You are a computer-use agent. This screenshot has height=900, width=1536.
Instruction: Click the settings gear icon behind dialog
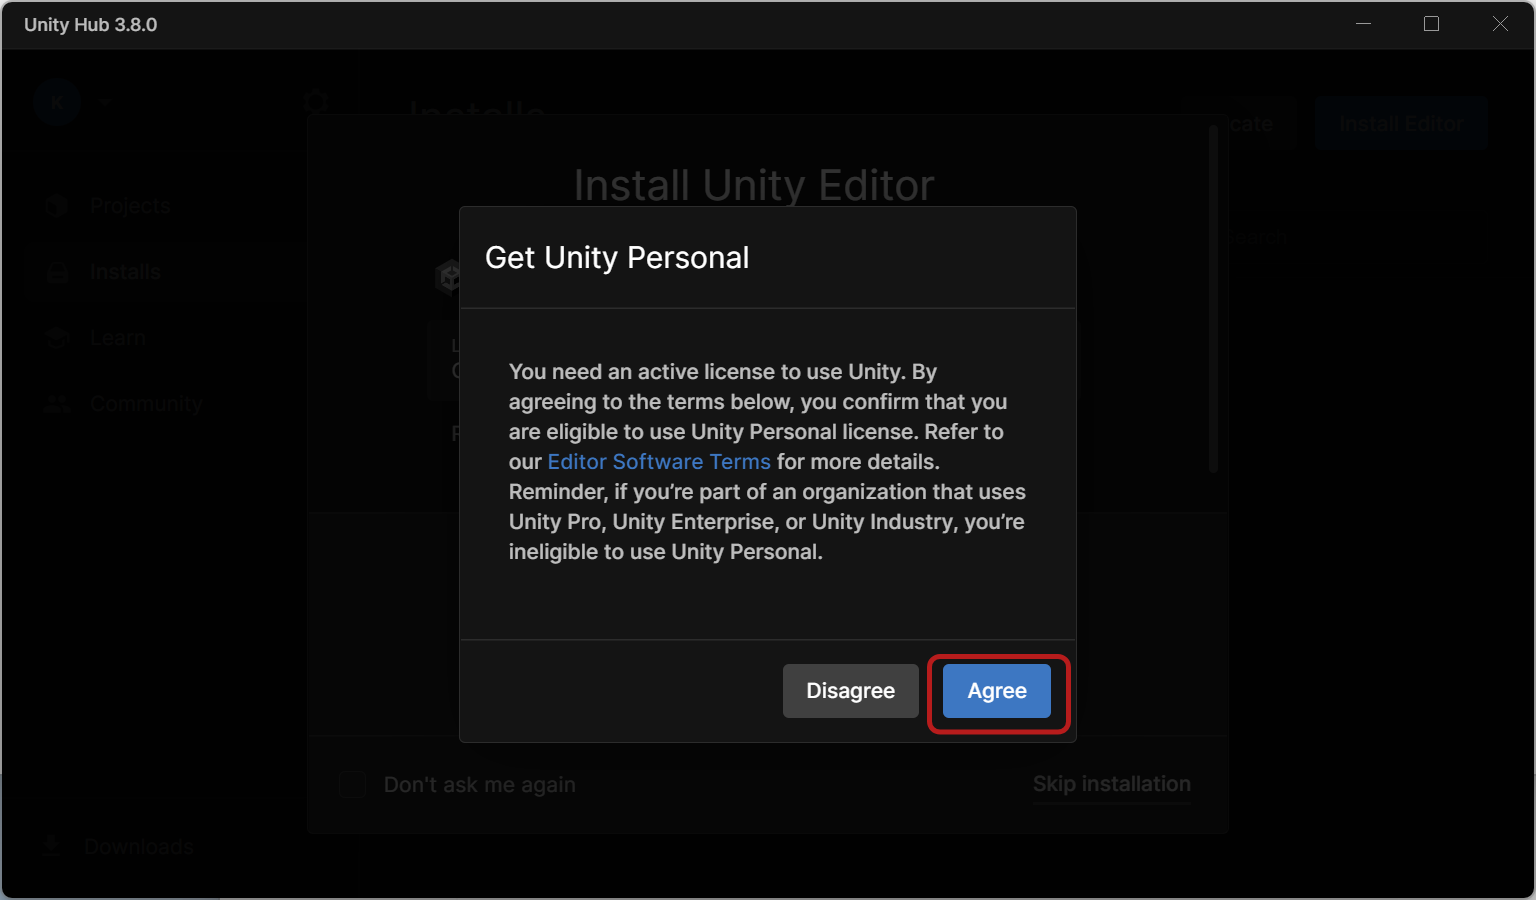[316, 101]
